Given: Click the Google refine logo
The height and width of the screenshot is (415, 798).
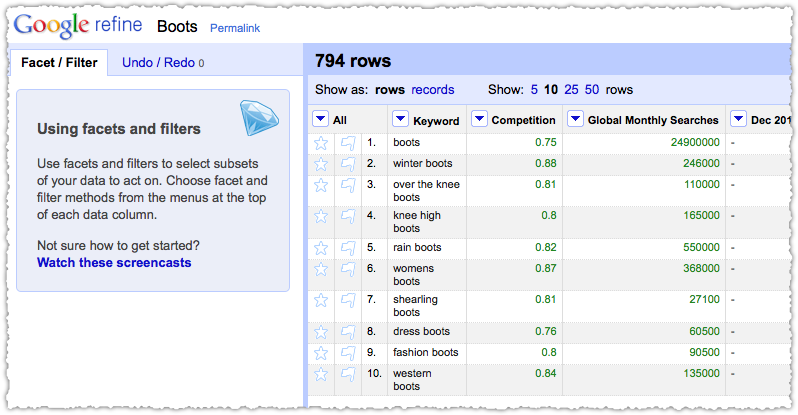Looking at the screenshot, I should (x=78, y=25).
